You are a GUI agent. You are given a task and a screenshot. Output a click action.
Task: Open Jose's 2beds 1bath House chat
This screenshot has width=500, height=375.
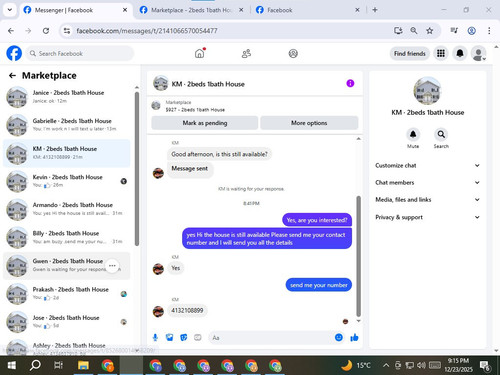coord(67,322)
